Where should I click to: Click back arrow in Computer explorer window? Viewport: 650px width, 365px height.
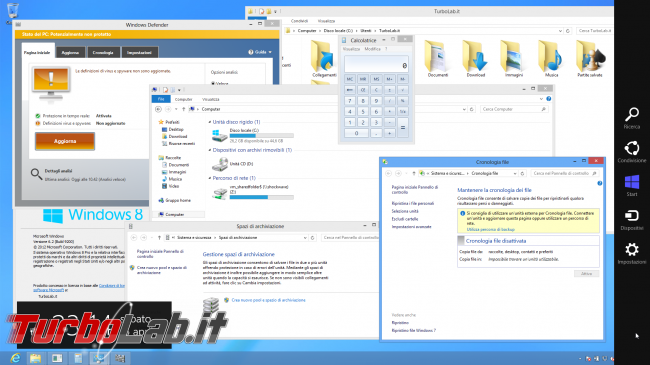tap(158, 109)
